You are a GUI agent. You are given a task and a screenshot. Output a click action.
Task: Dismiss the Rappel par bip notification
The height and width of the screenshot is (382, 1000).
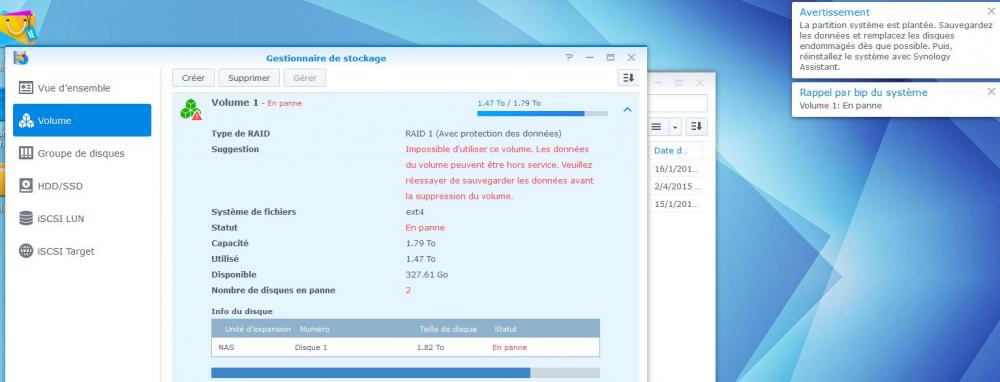[x=991, y=91]
